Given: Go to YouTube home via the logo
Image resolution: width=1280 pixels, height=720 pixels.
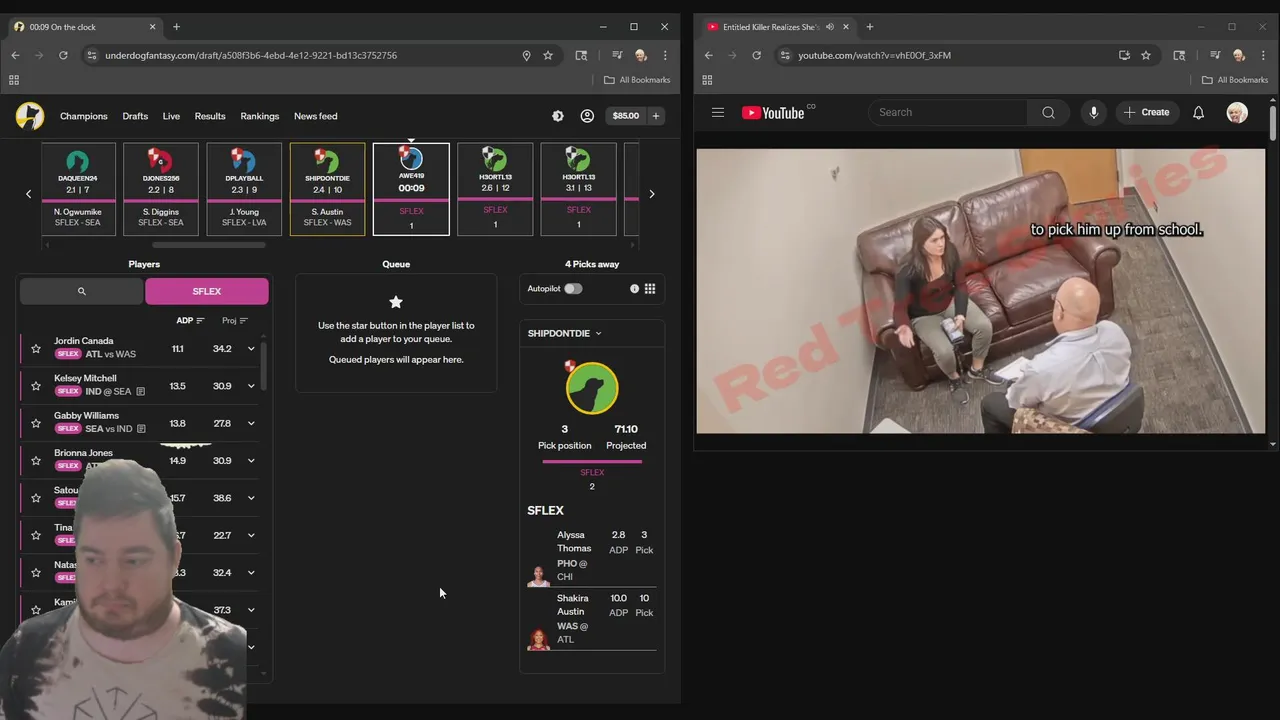Looking at the screenshot, I should (x=773, y=113).
